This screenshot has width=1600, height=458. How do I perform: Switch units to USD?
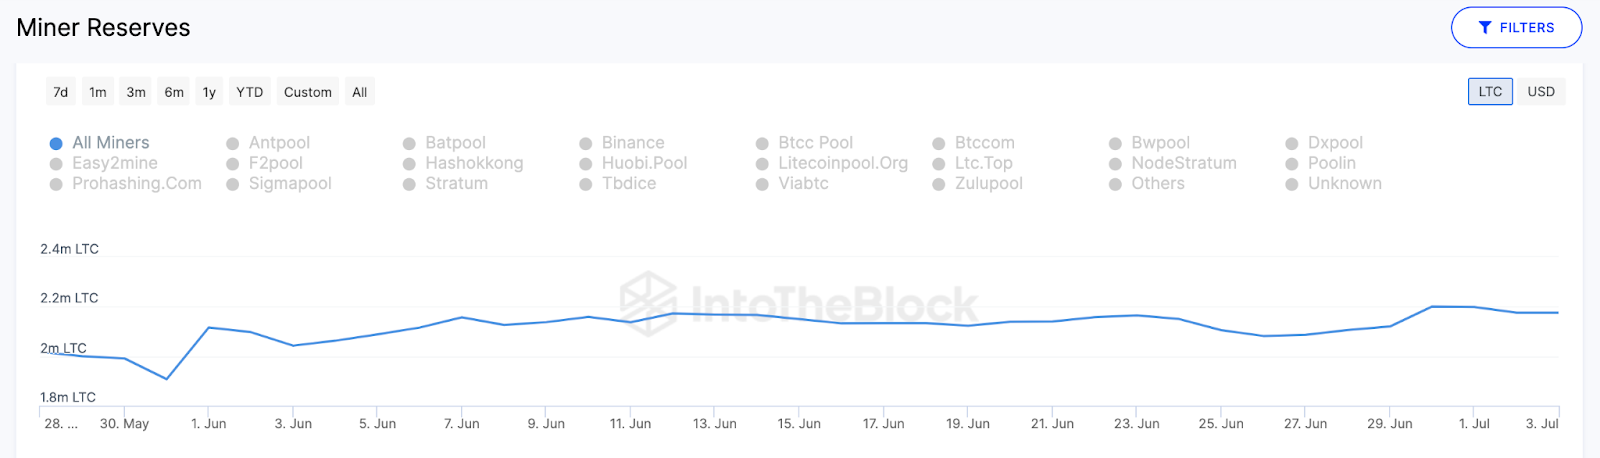coord(1541,91)
